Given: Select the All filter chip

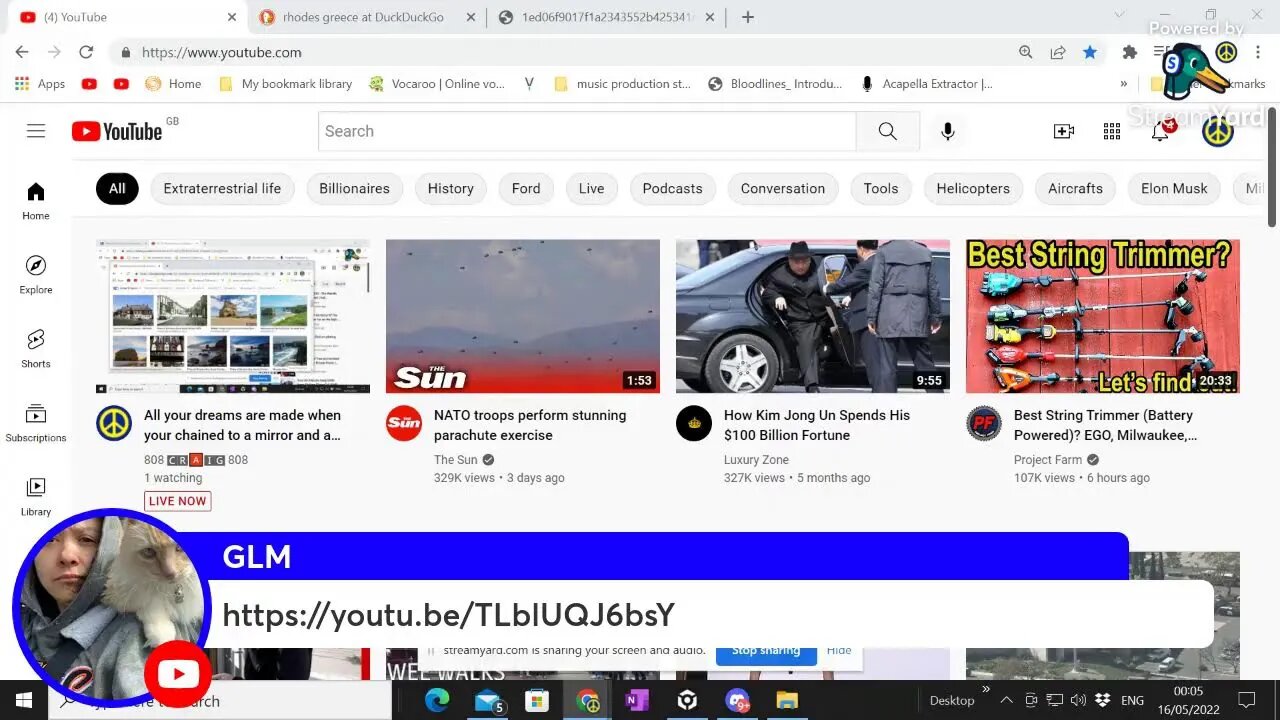Looking at the screenshot, I should tap(117, 188).
